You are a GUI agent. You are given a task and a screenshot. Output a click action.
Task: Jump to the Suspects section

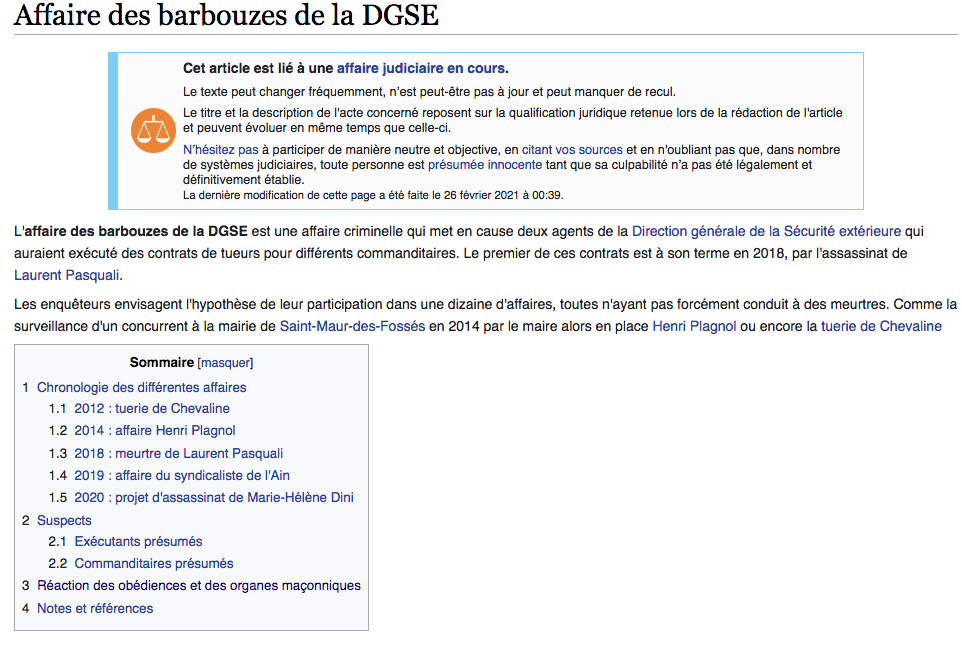[x=64, y=520]
